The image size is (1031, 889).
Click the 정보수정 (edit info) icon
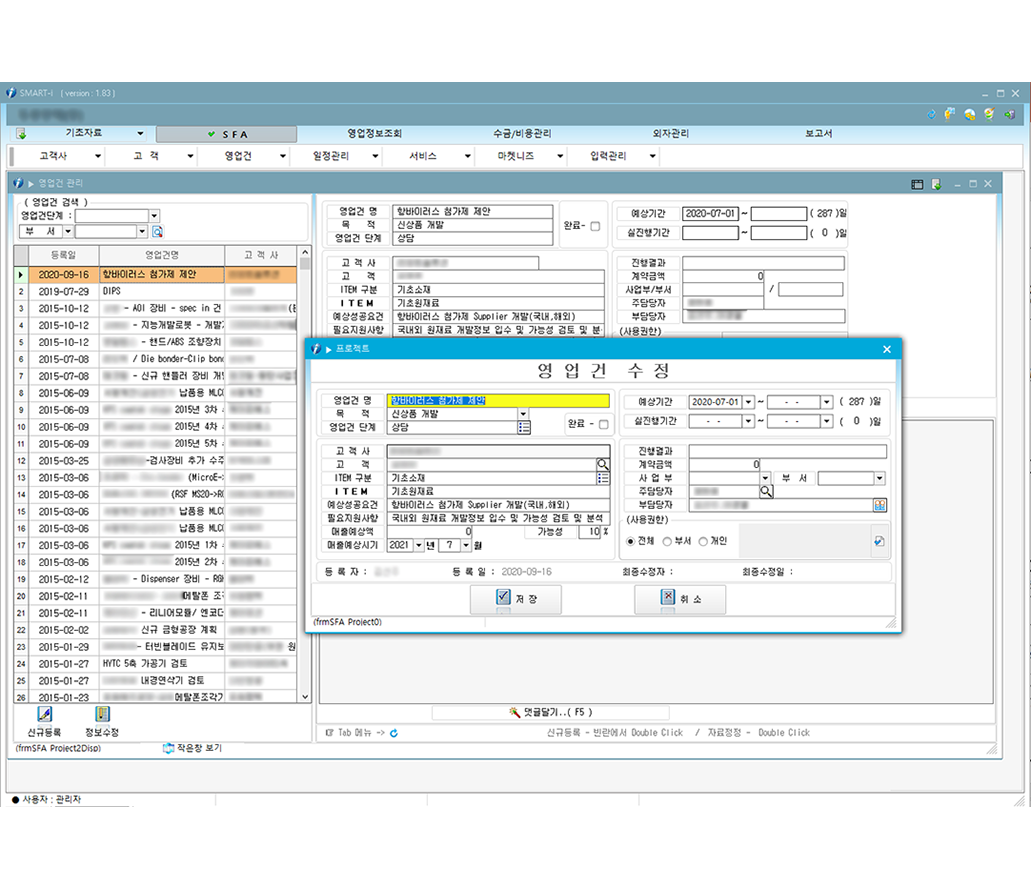click(x=101, y=715)
